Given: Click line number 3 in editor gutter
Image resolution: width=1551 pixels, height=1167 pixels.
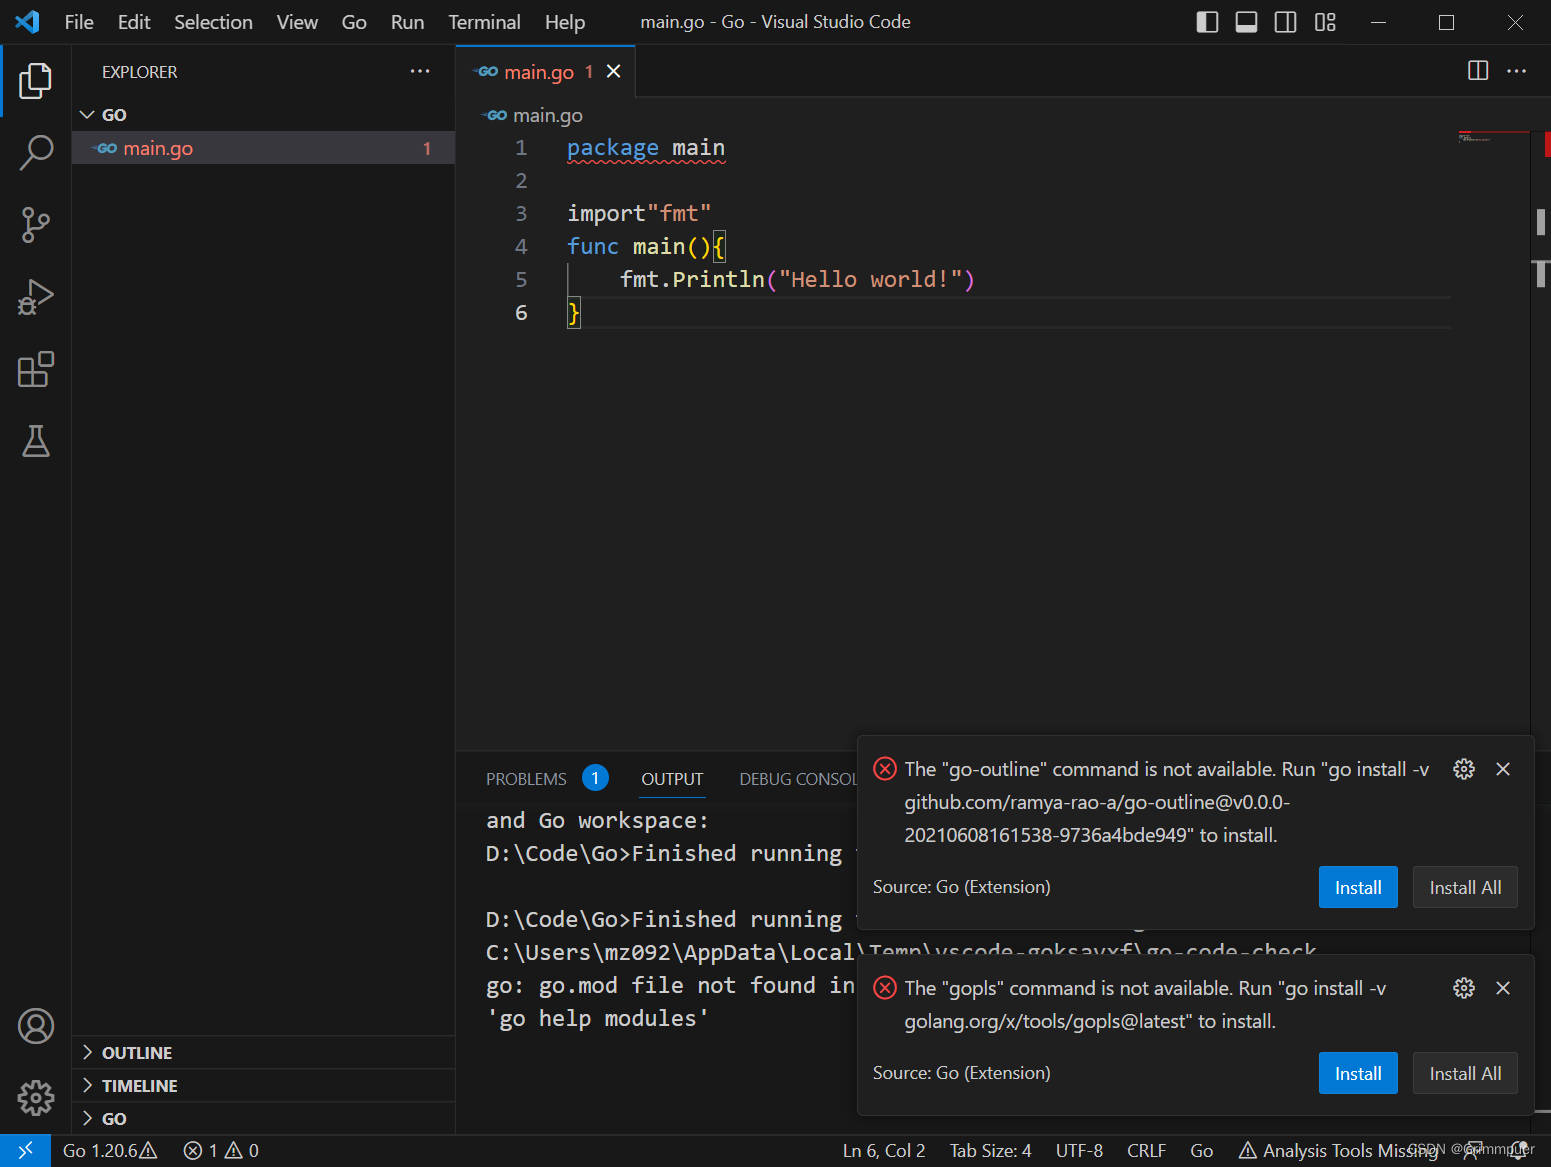Looking at the screenshot, I should pyautogui.click(x=521, y=214).
